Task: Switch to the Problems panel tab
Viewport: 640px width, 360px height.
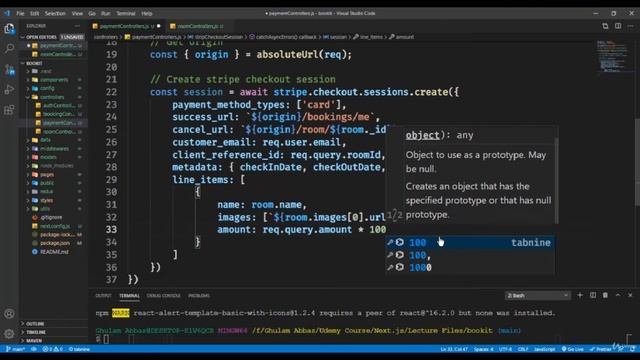Action: [199, 296]
